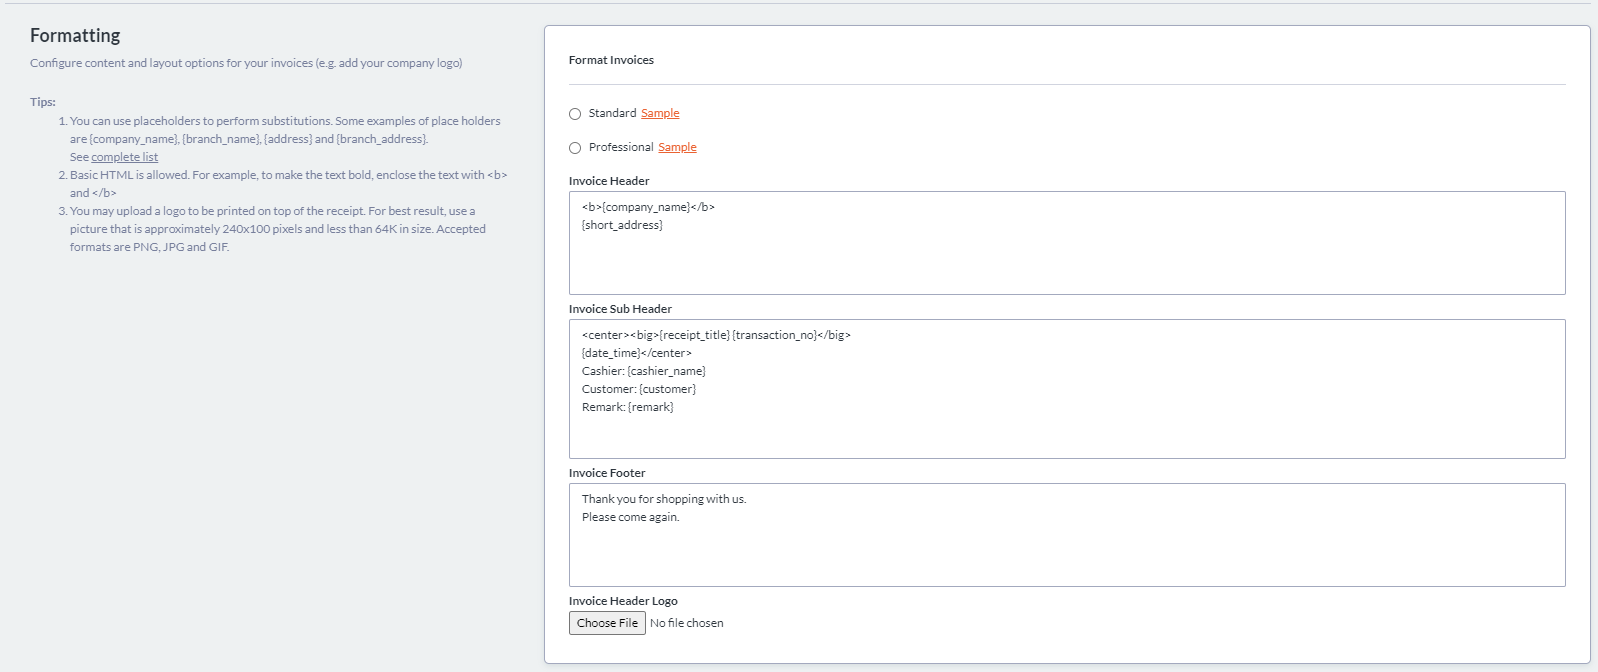The image size is (1598, 672).
Task: Click the Invoice Footer field label
Action: (607, 473)
